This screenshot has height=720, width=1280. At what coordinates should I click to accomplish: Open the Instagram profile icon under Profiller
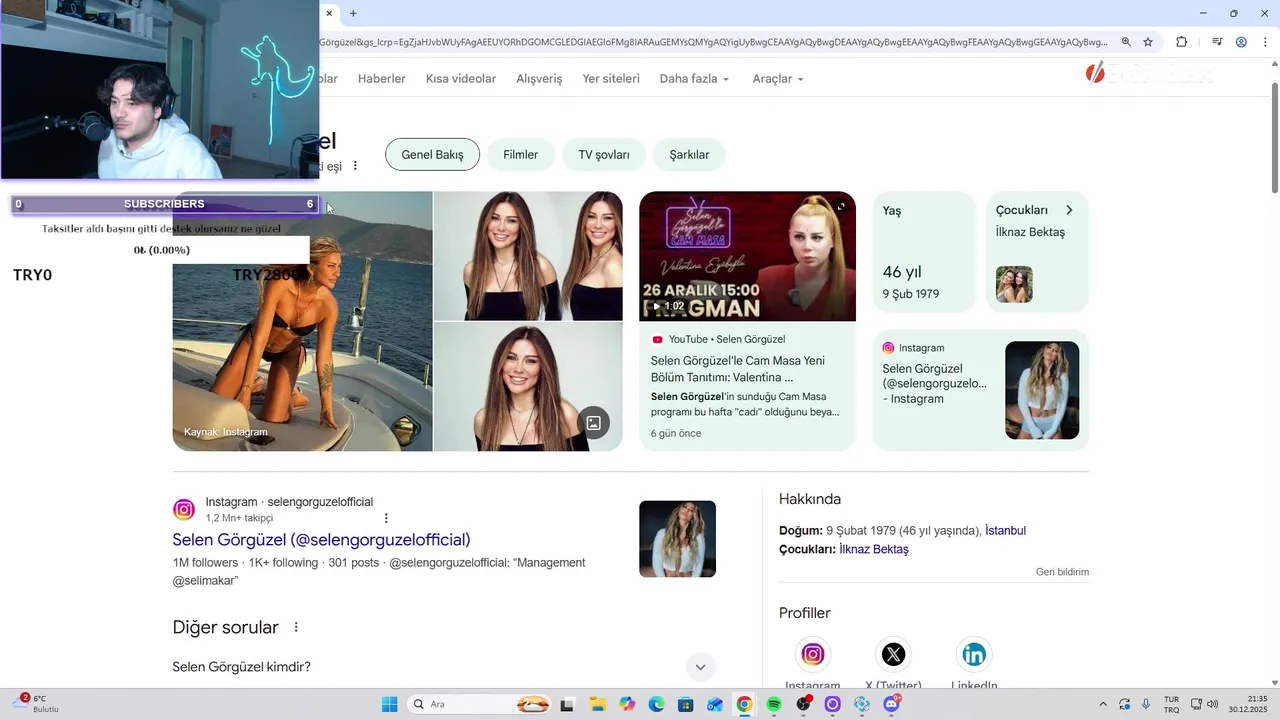[813, 654]
